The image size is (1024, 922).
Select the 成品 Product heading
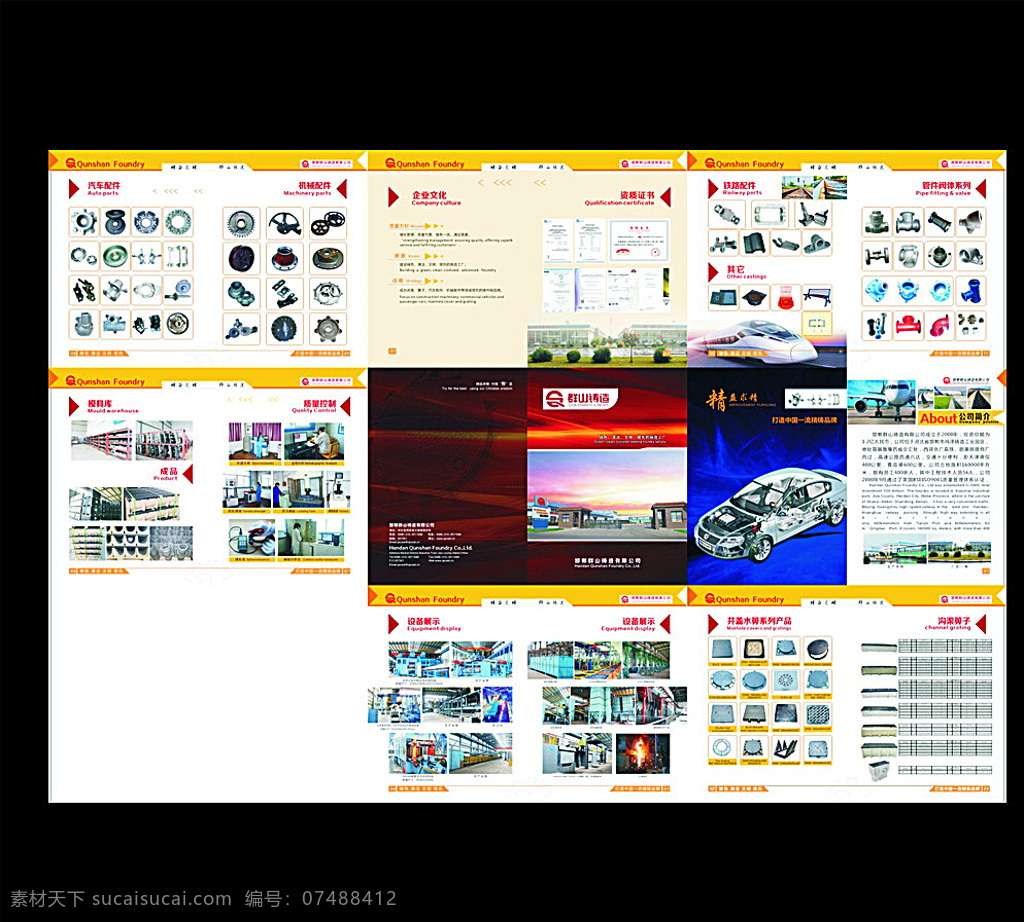tap(166, 474)
